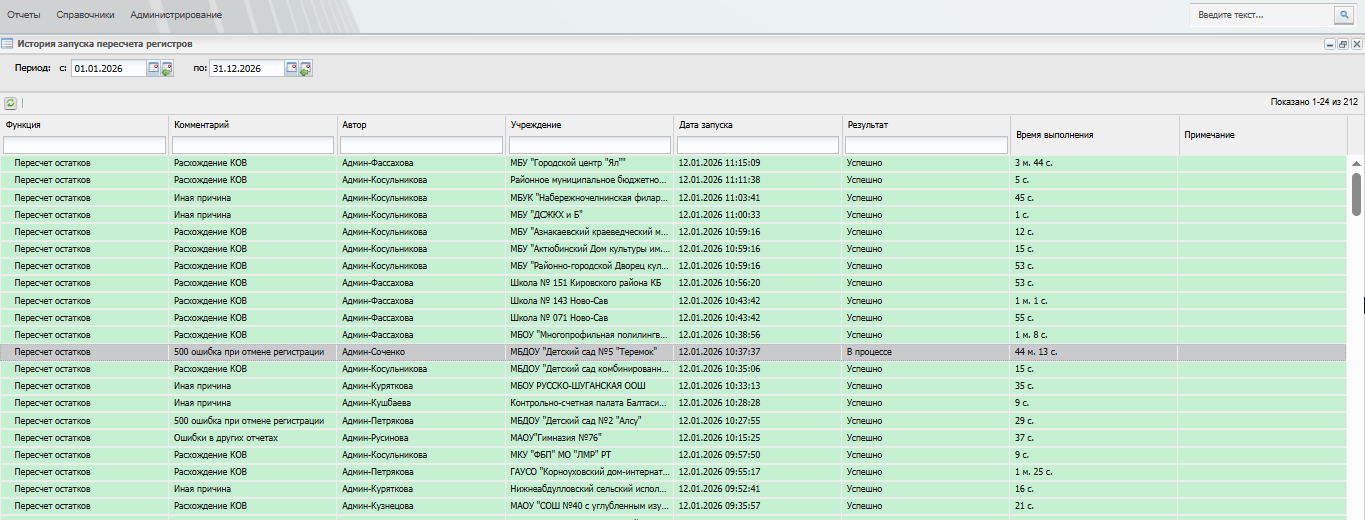1365x520 pixels.
Task: Open the calendar picker for the end date
Action: pyautogui.click(x=291, y=68)
